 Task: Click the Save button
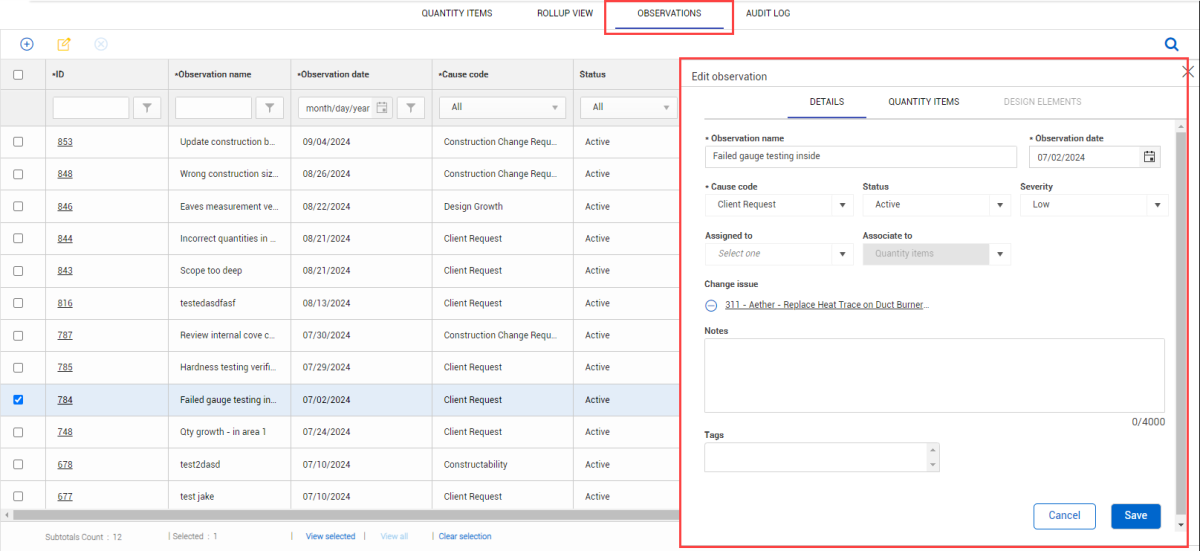(1135, 516)
